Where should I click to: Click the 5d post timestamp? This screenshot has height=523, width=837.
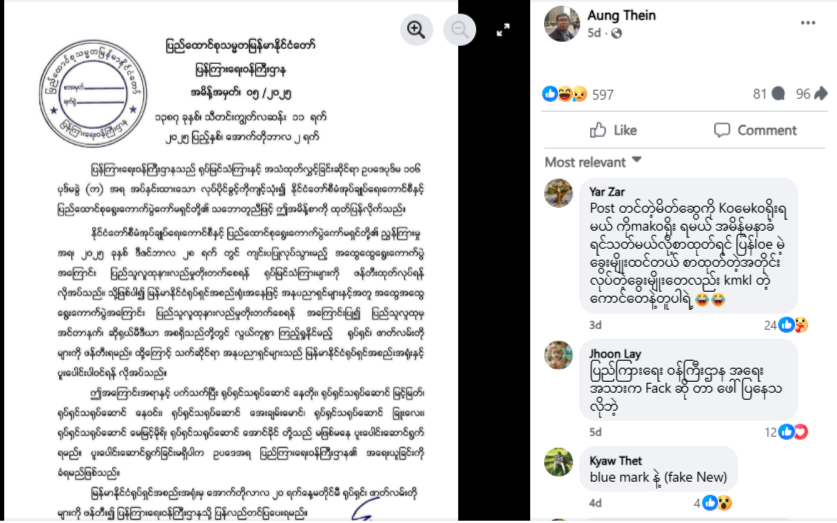pyautogui.click(x=594, y=33)
